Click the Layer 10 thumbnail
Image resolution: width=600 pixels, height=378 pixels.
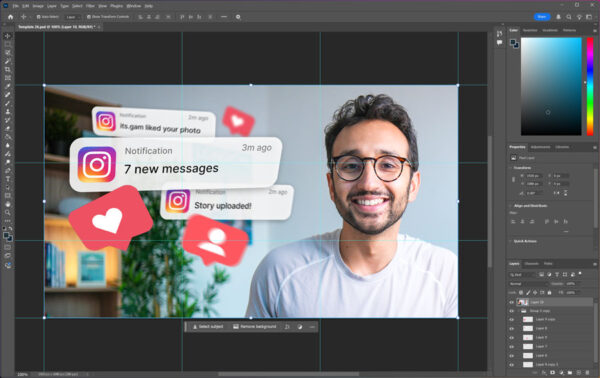523,302
